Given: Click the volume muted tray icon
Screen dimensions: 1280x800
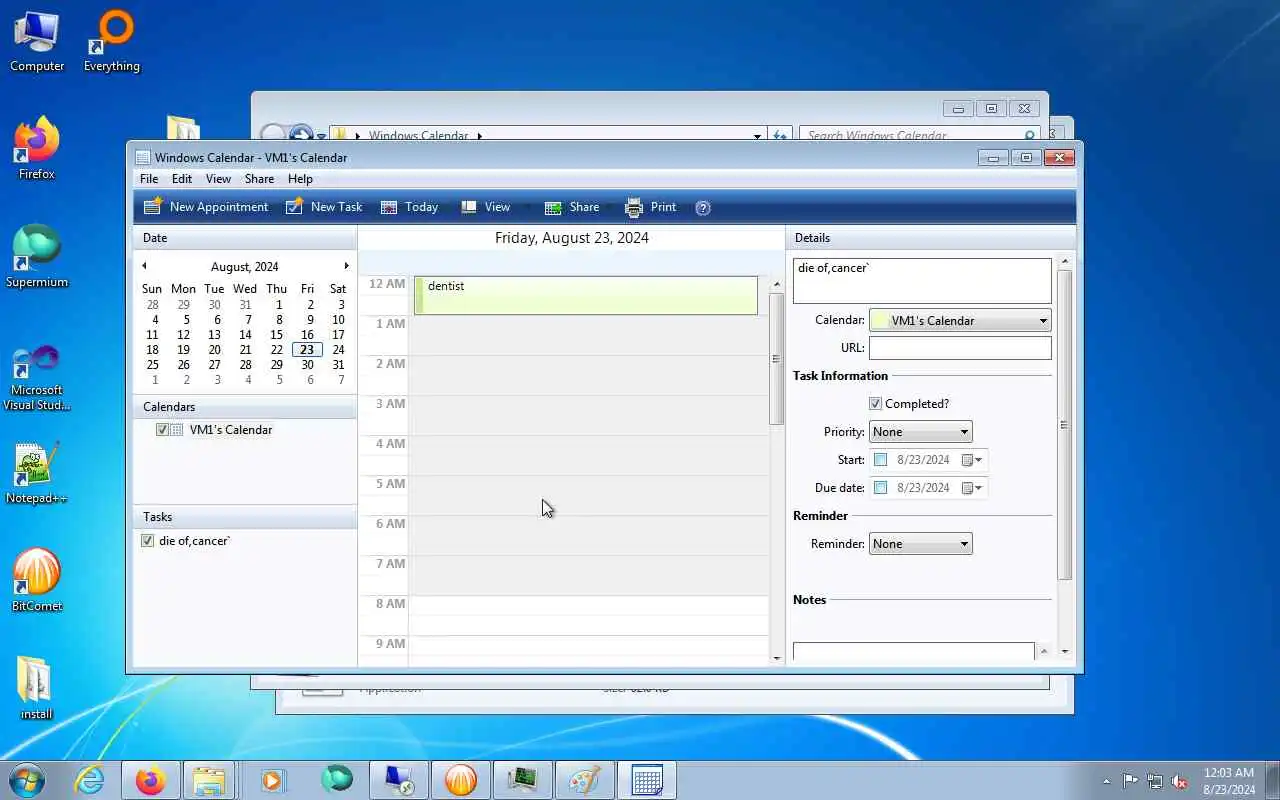Looking at the screenshot, I should coord(1179,781).
